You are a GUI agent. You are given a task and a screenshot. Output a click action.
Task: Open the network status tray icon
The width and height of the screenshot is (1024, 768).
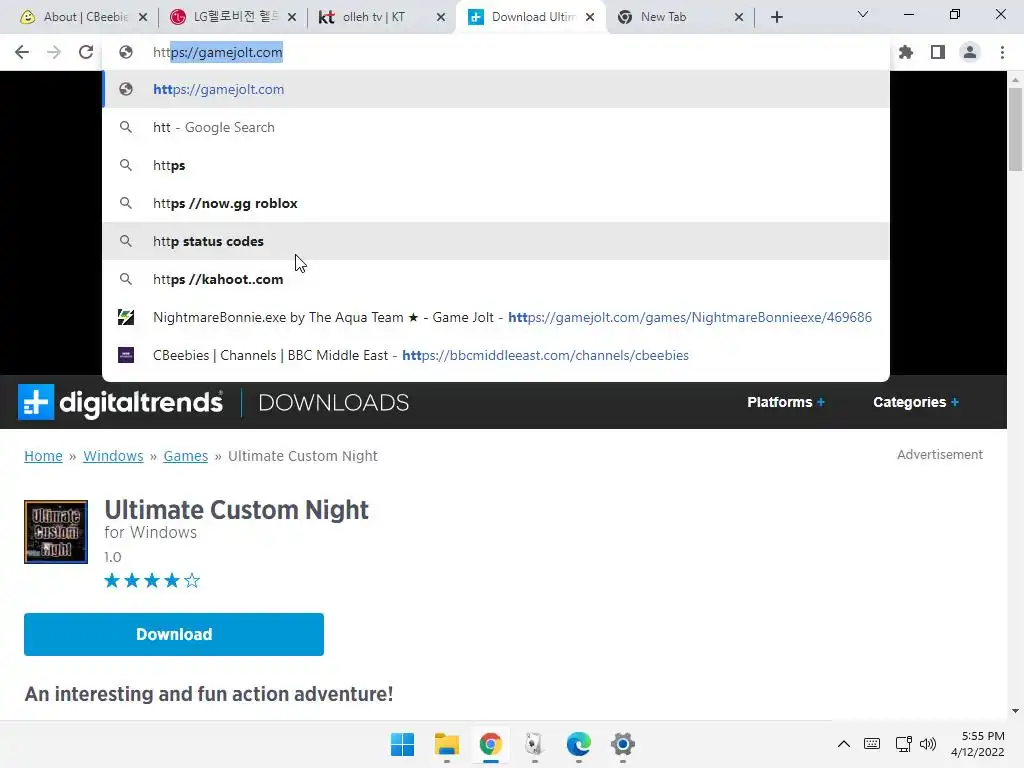click(x=904, y=744)
